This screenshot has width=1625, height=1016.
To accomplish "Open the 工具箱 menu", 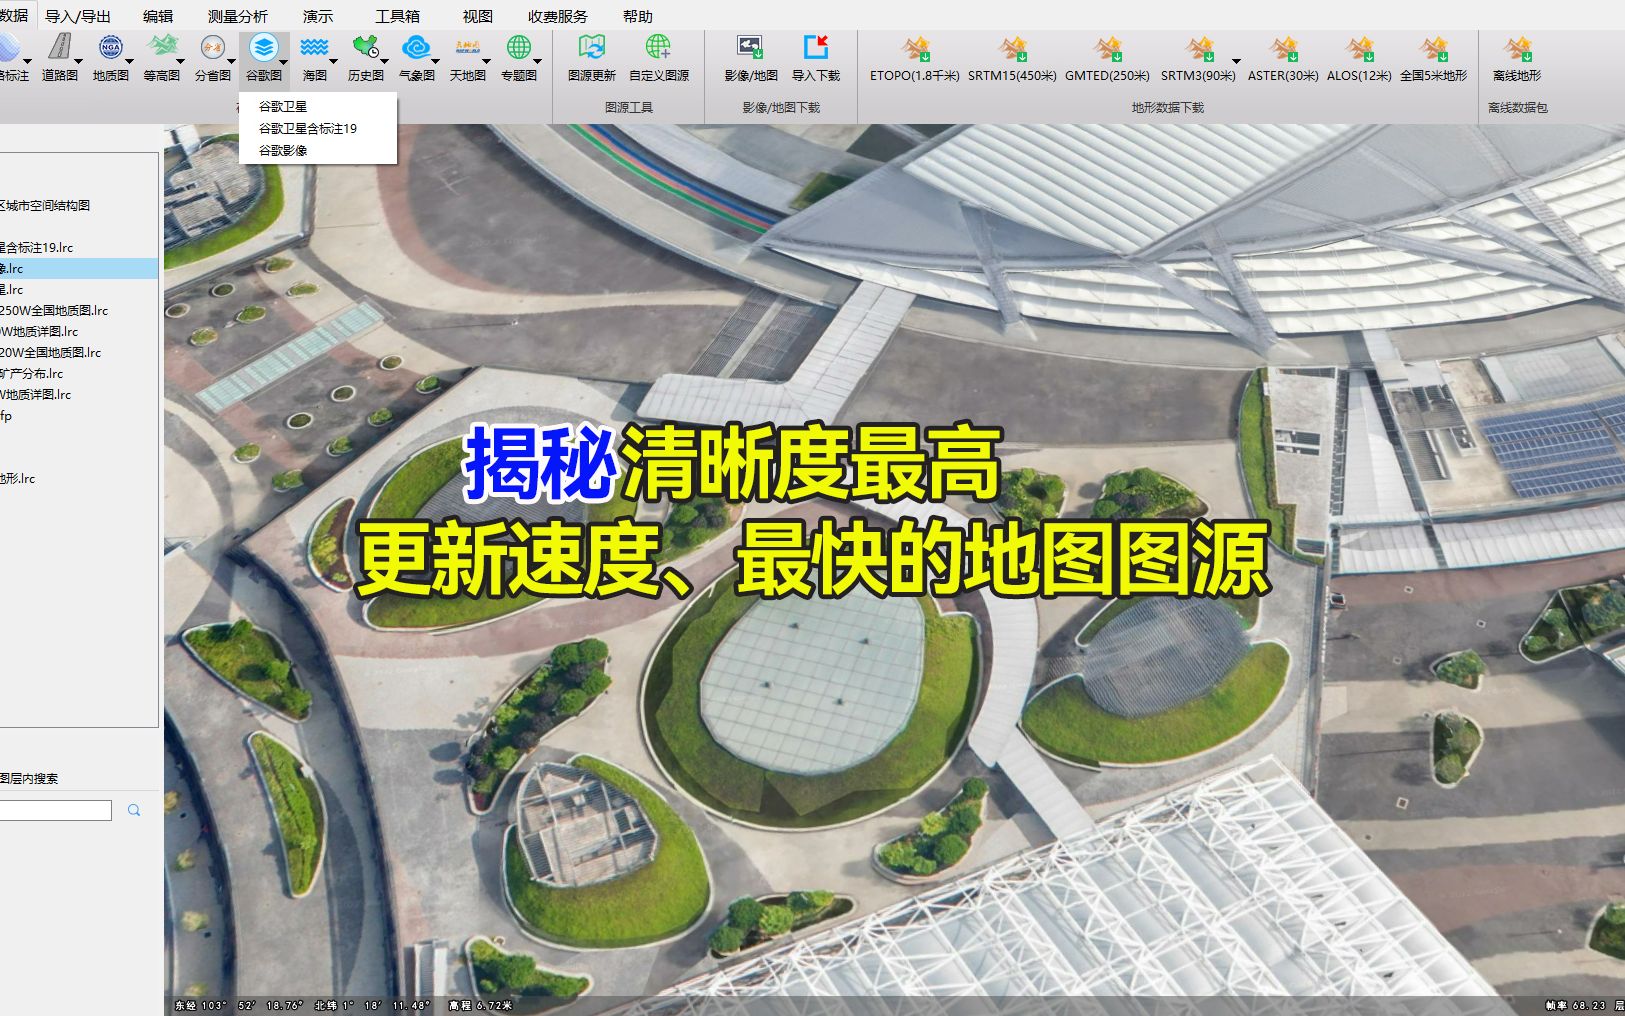I will tap(397, 16).
